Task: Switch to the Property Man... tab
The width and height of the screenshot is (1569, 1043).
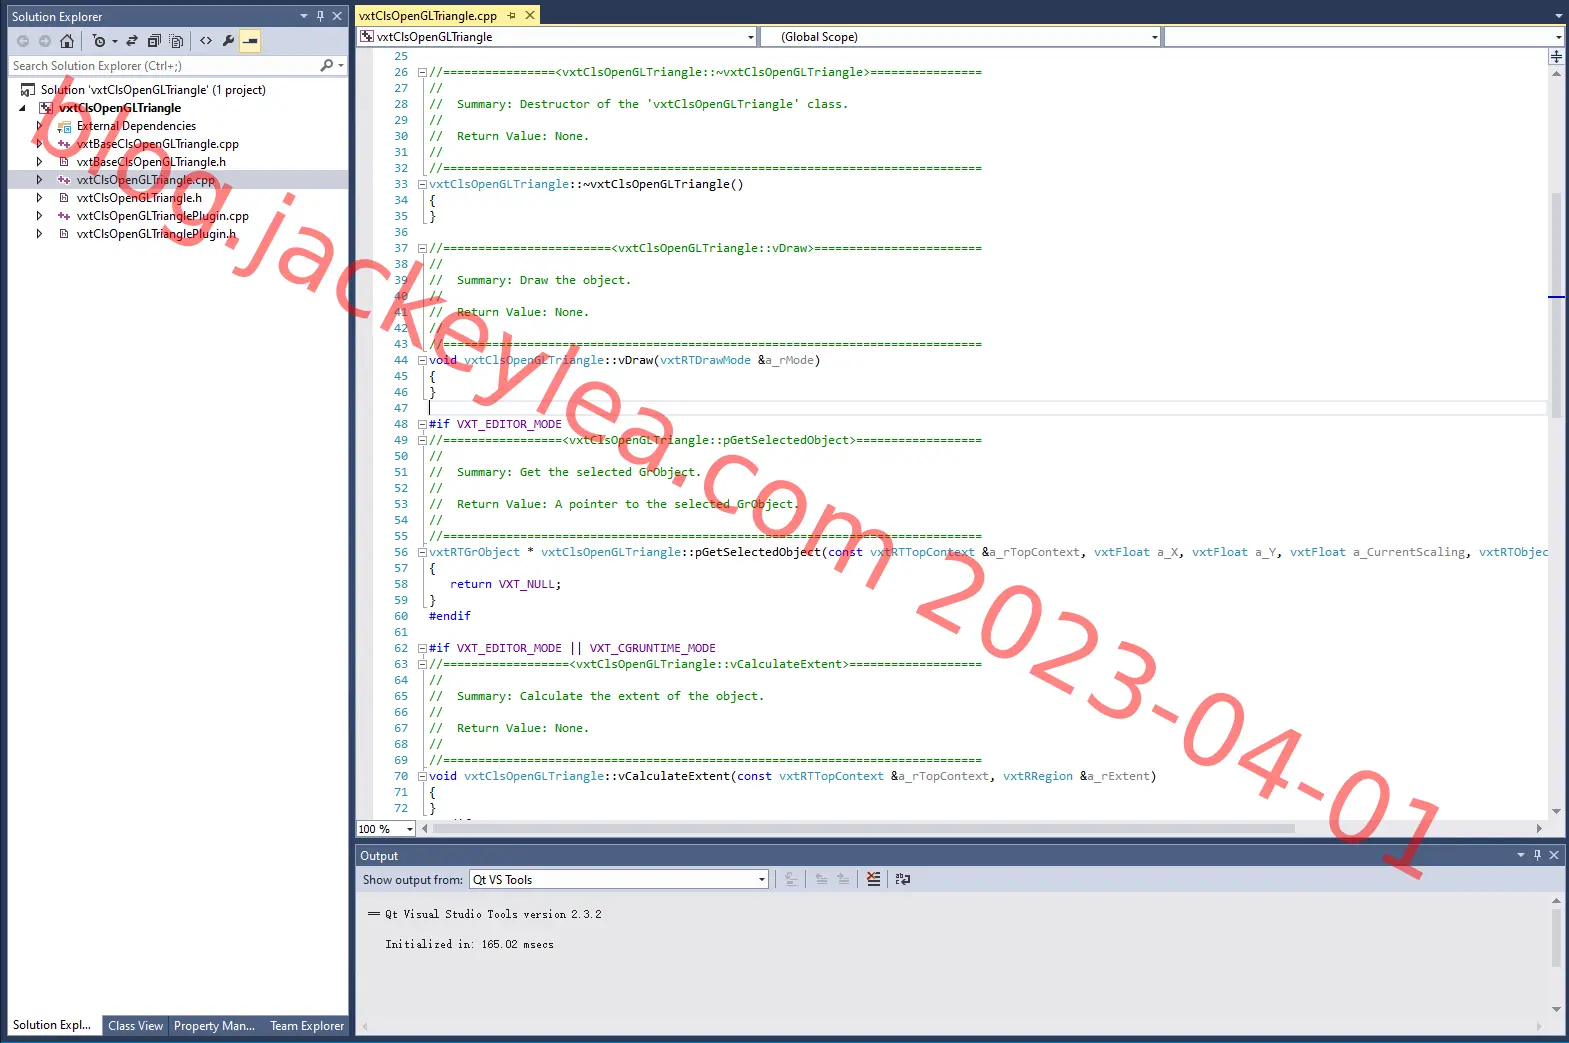Action: [x=214, y=1026]
